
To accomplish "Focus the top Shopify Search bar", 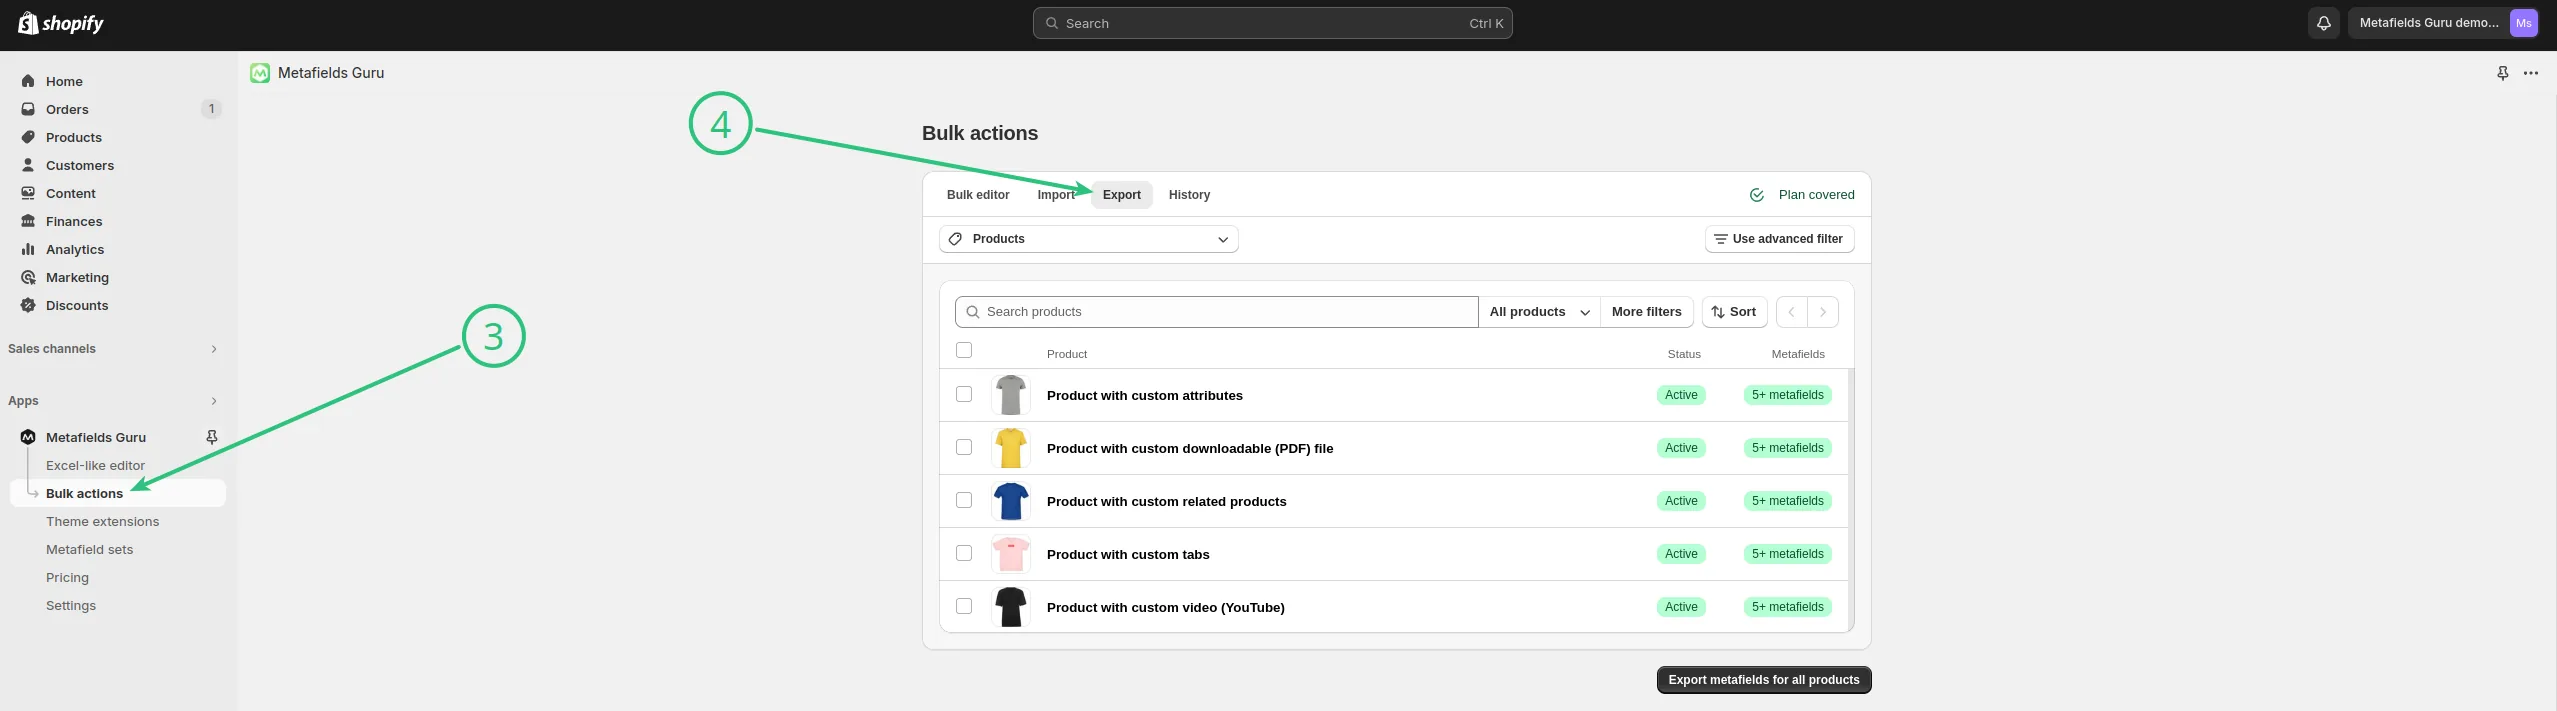I will 1272,23.
